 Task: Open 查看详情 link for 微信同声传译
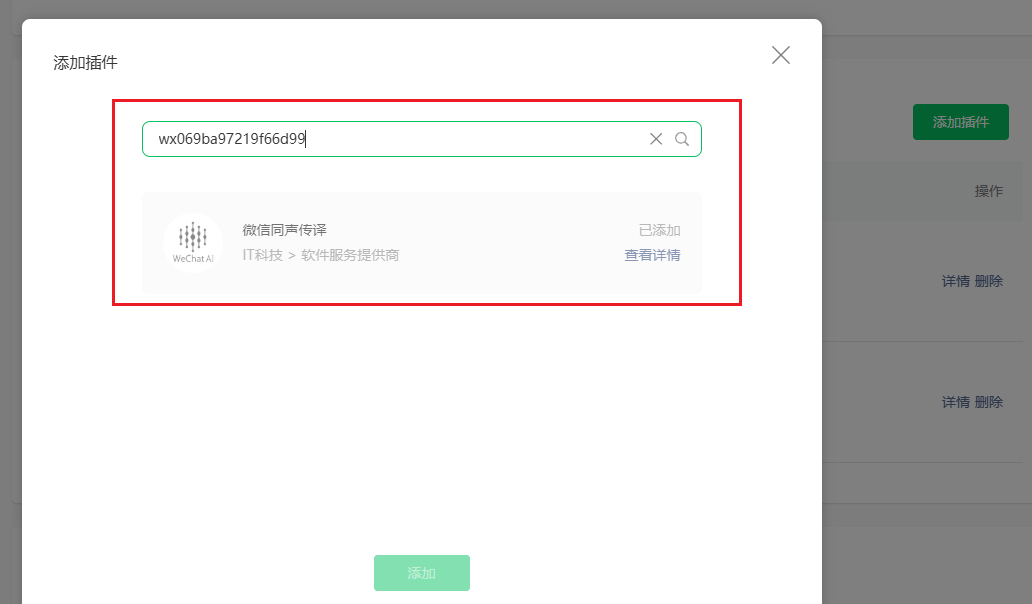[x=652, y=255]
